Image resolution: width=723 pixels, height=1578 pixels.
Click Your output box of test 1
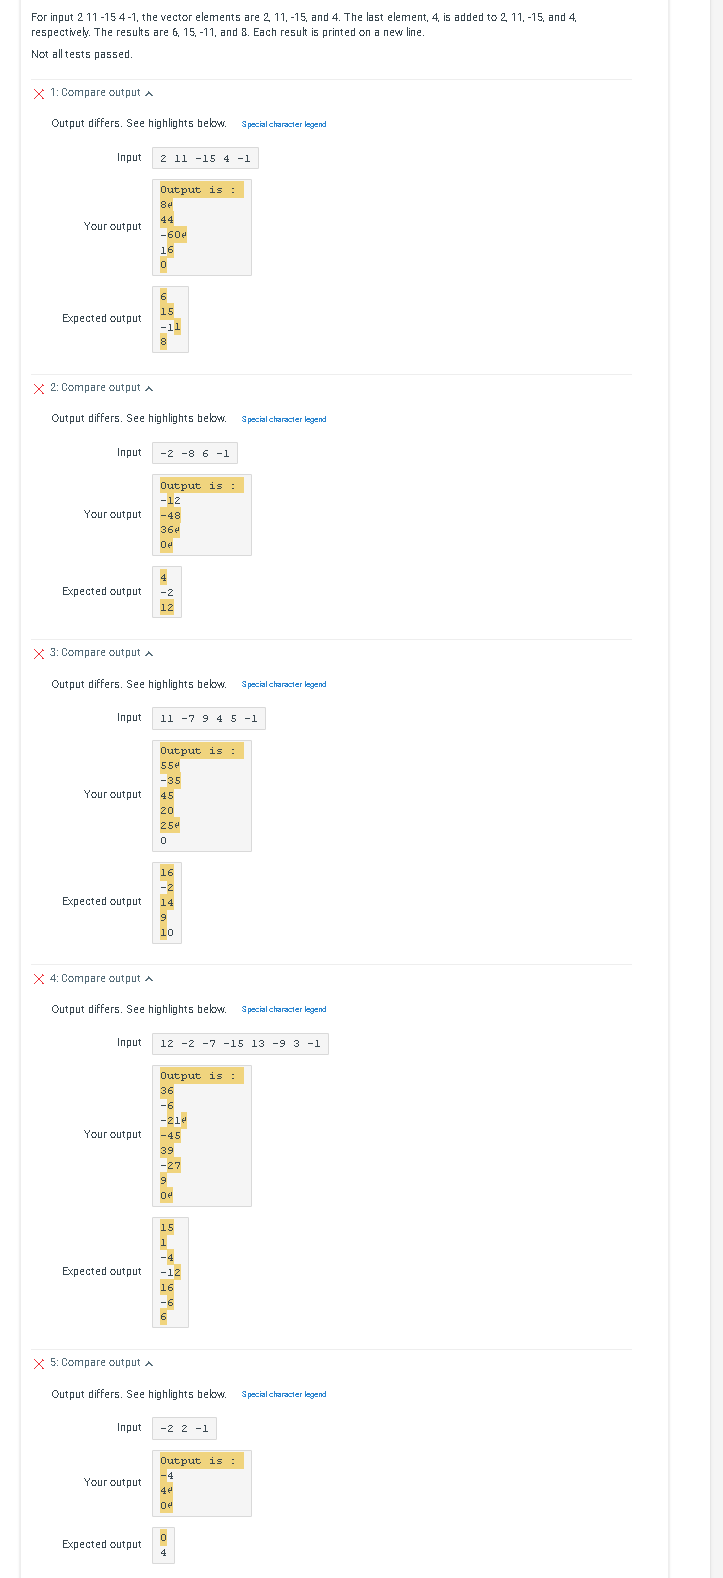tap(202, 227)
